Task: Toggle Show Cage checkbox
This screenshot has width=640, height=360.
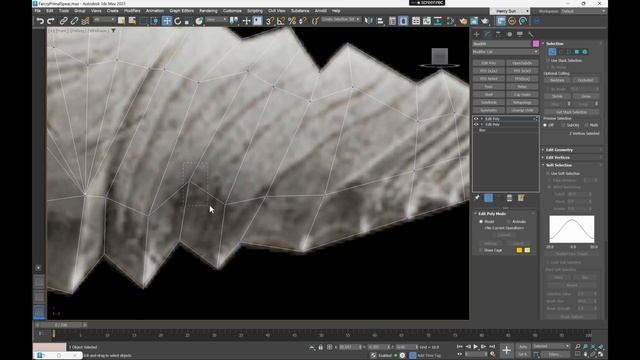Action: (x=480, y=250)
